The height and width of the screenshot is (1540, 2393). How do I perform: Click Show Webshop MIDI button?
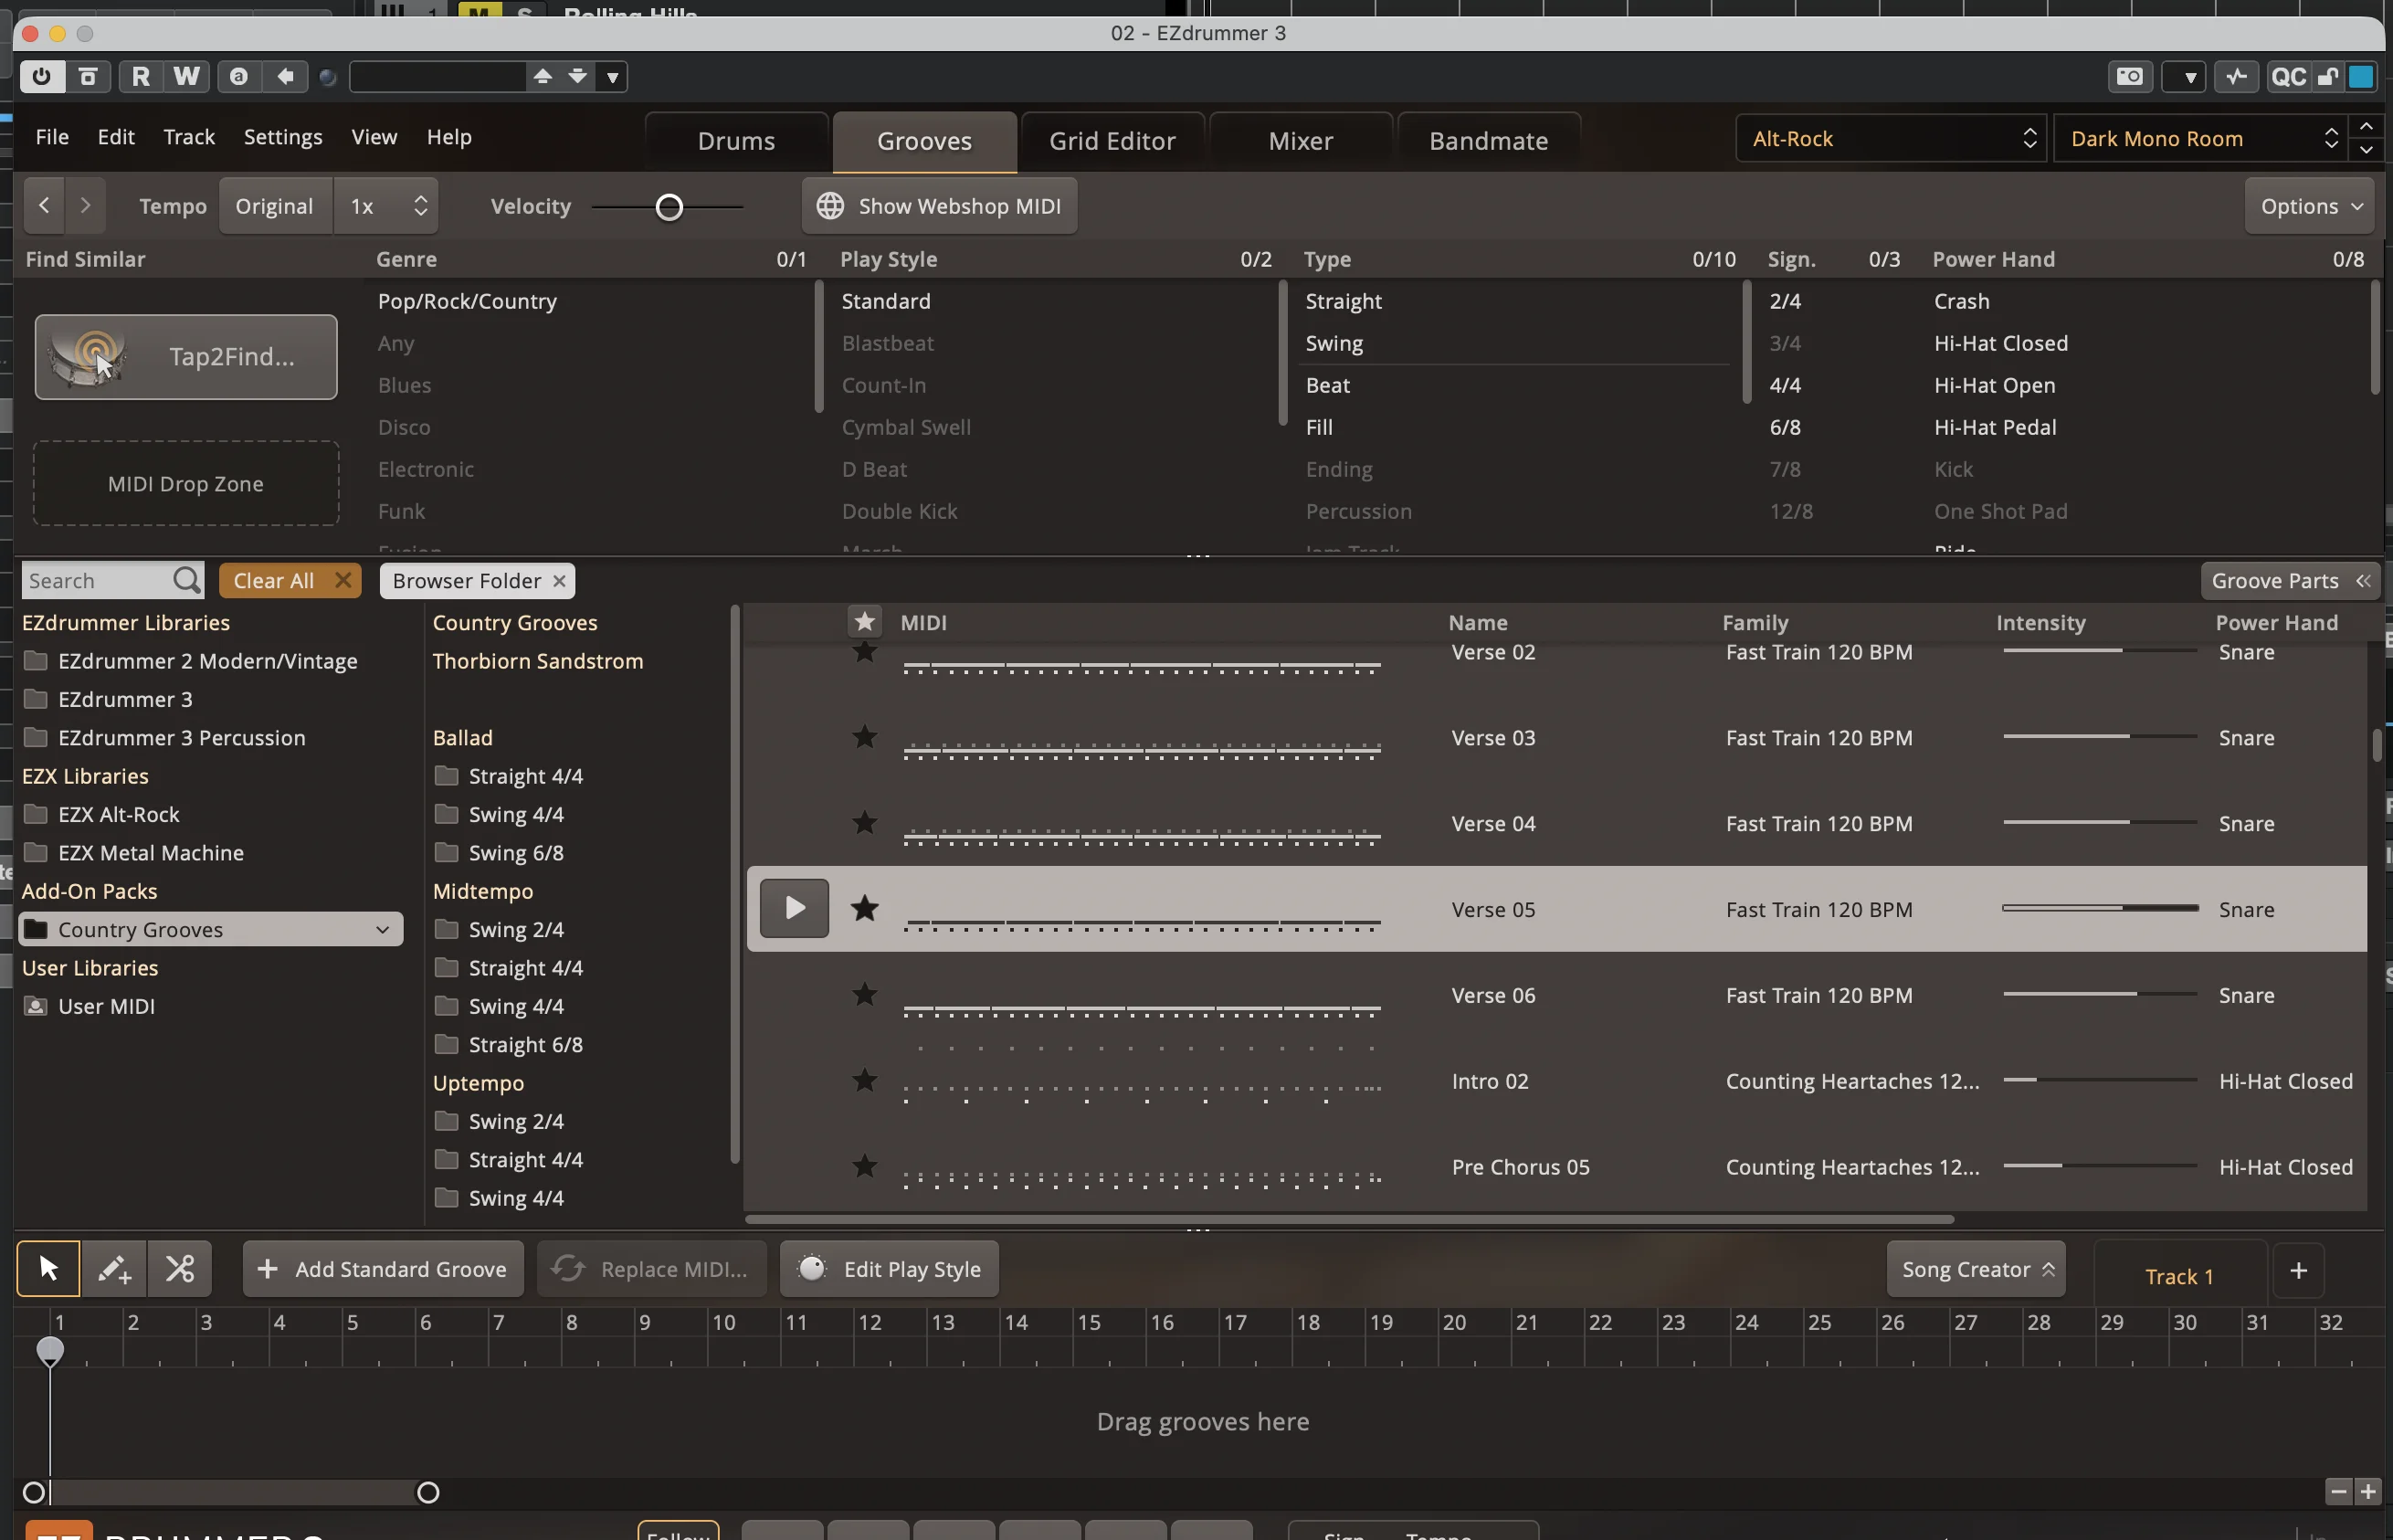[x=939, y=205]
